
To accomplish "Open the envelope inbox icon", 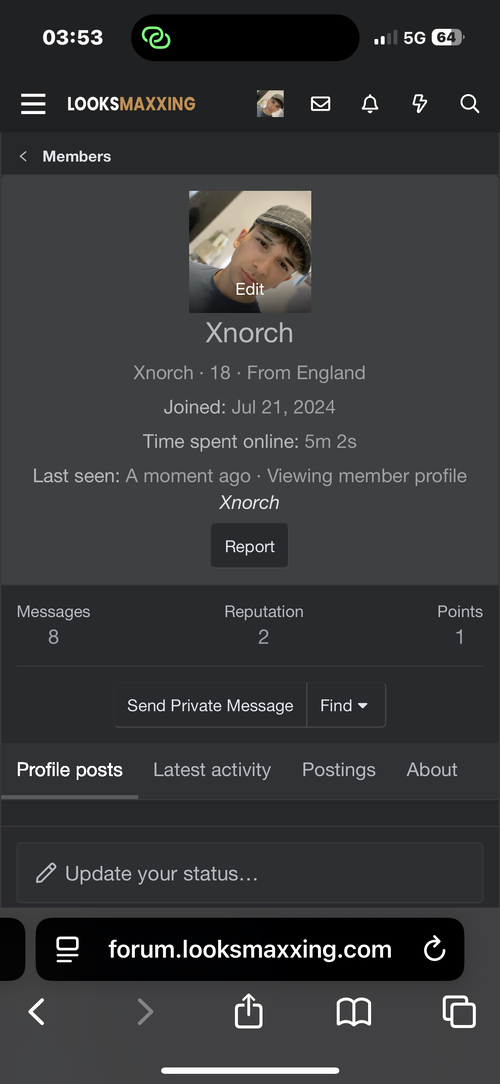I will tap(320, 104).
